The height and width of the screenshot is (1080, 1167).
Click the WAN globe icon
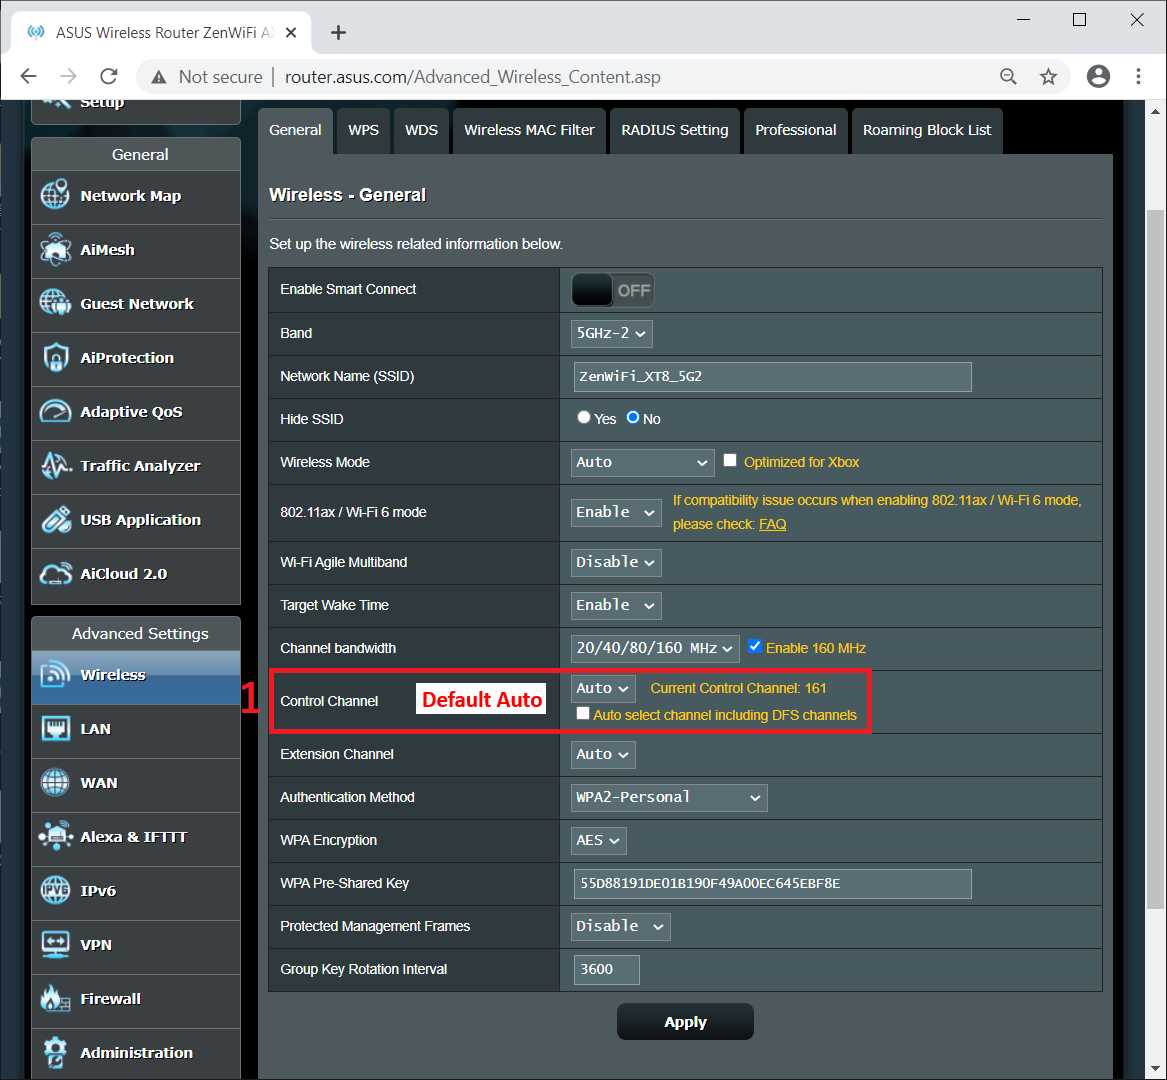click(x=55, y=782)
